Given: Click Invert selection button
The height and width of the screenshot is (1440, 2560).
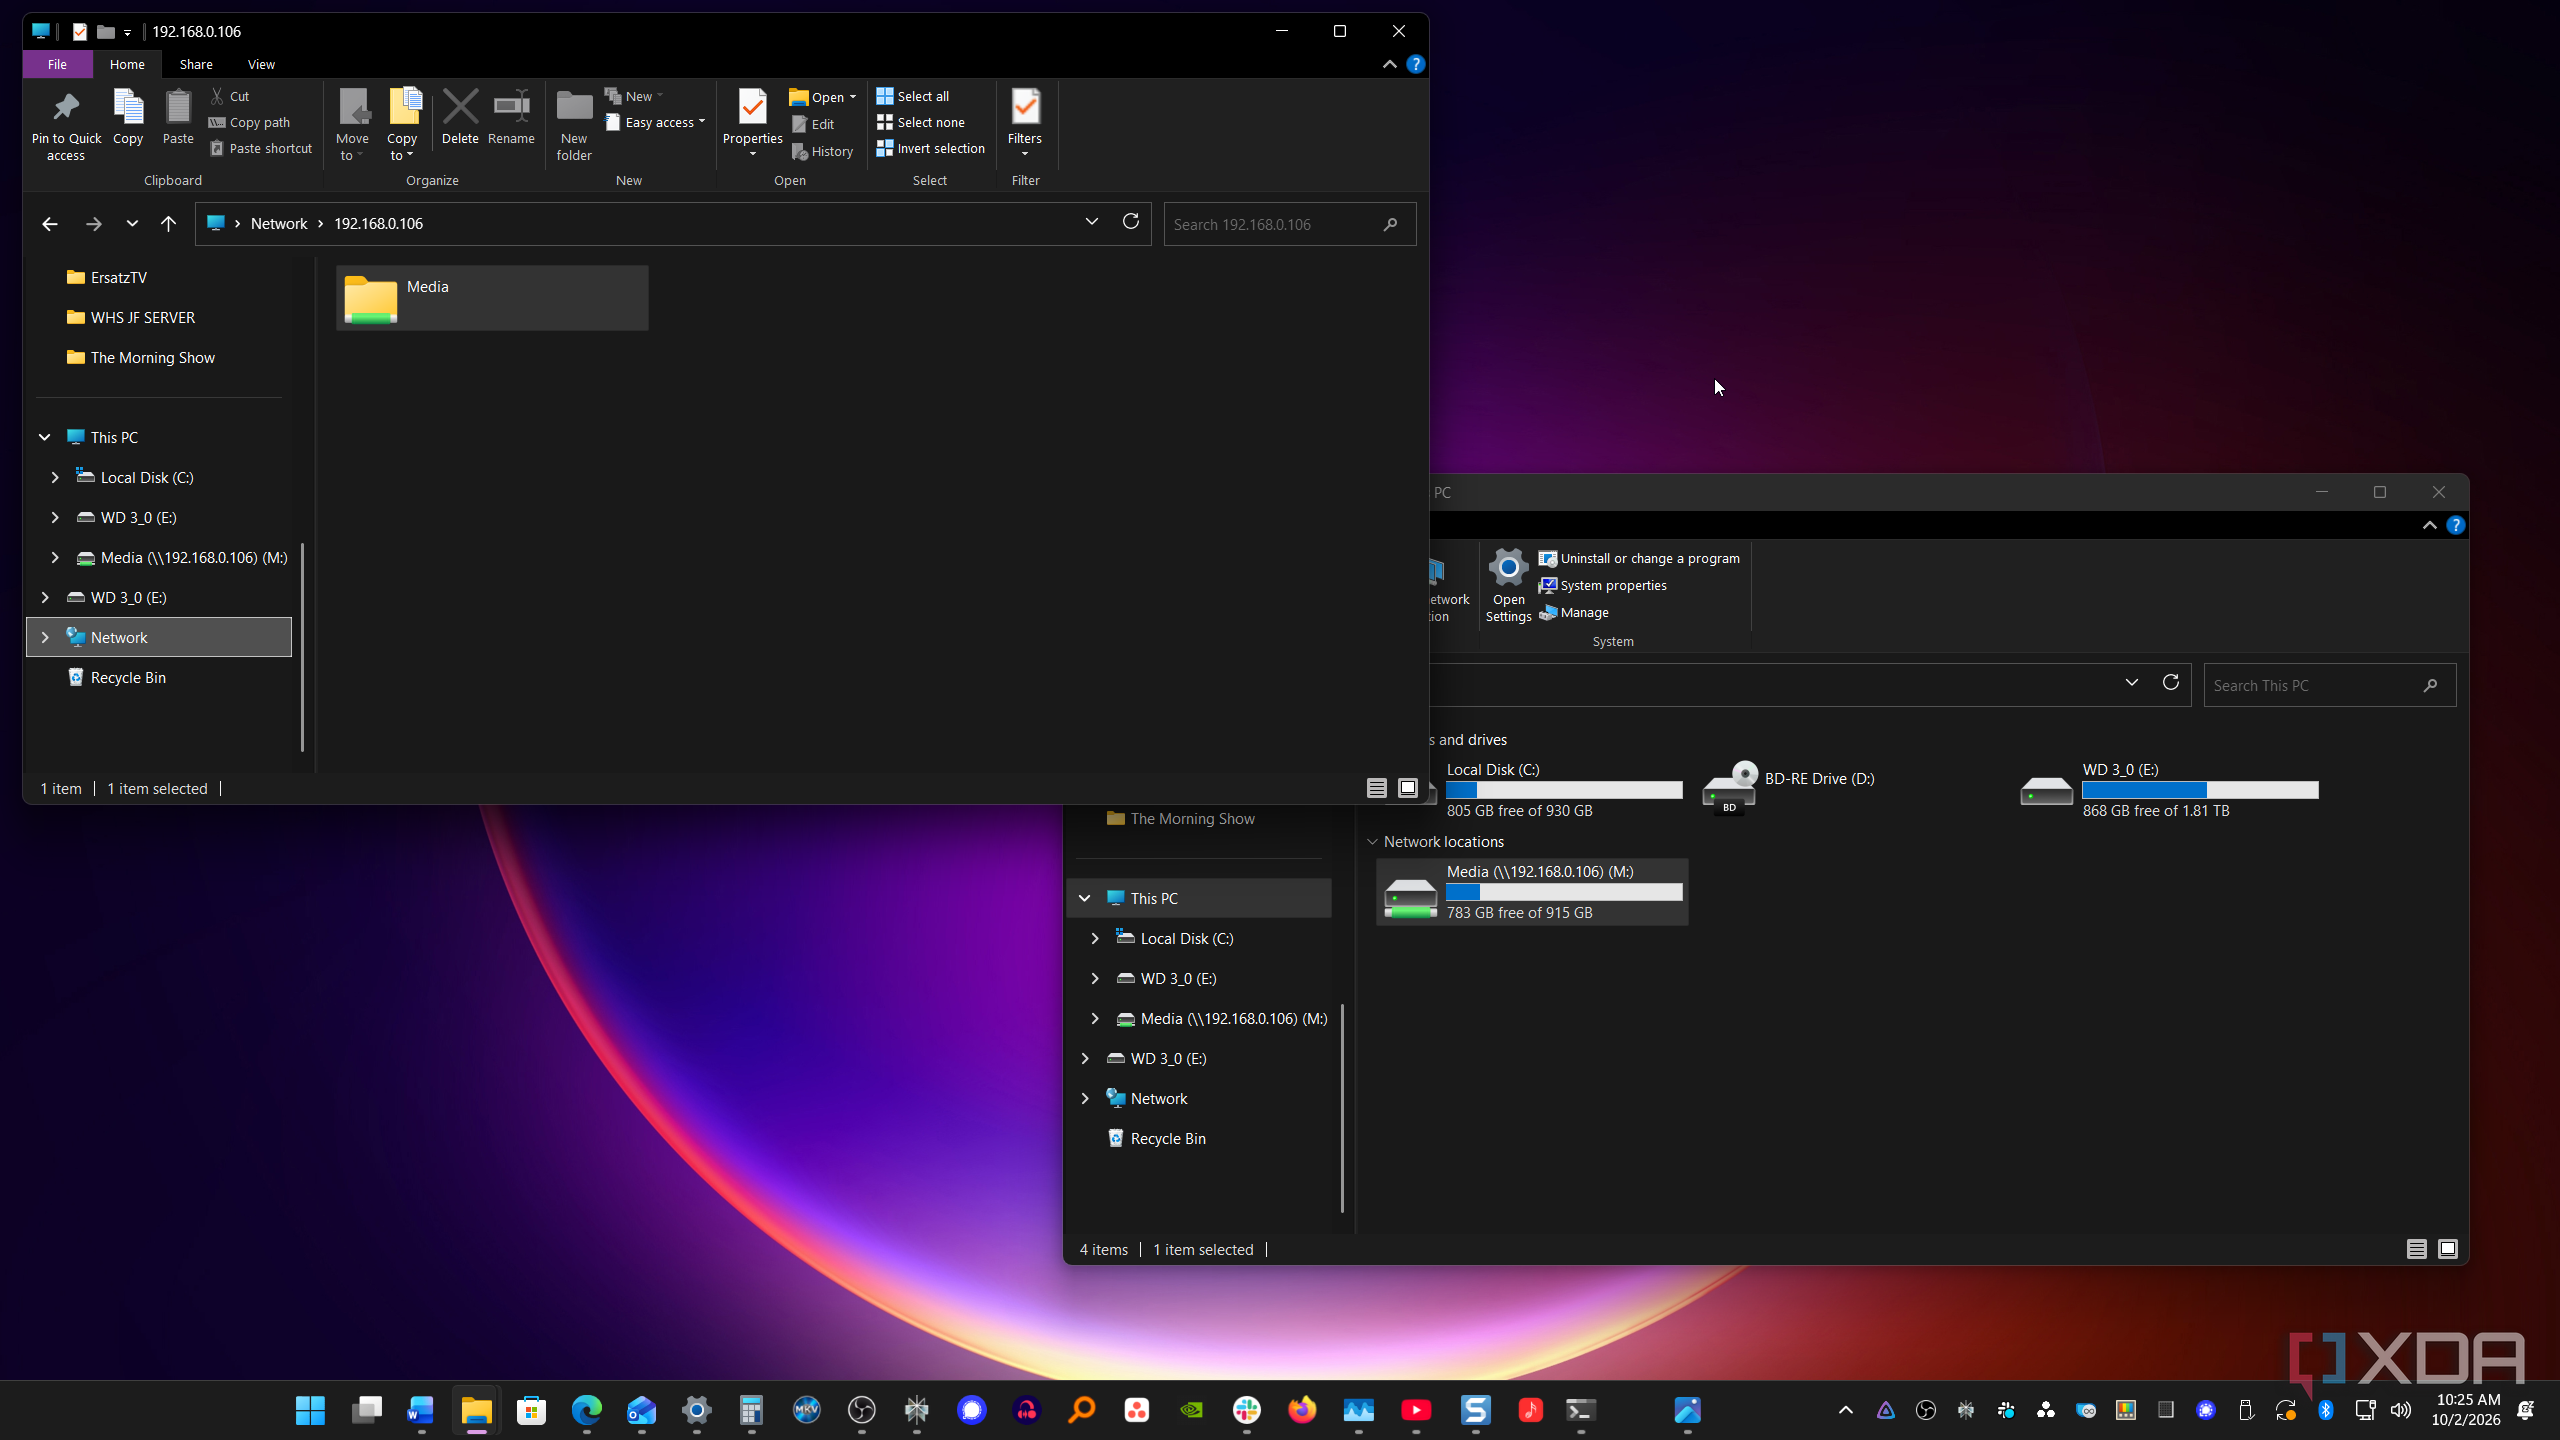Looking at the screenshot, I should point(931,148).
